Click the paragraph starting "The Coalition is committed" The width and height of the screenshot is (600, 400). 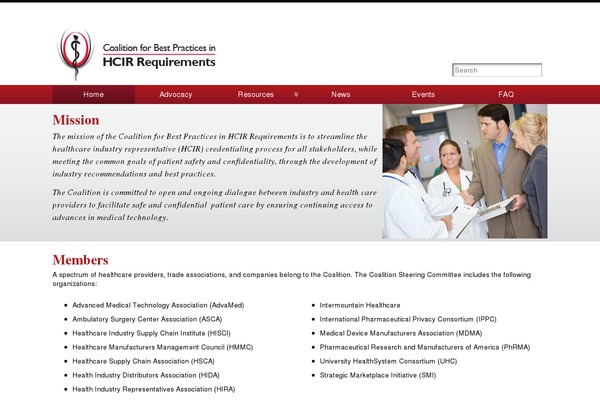(214, 205)
